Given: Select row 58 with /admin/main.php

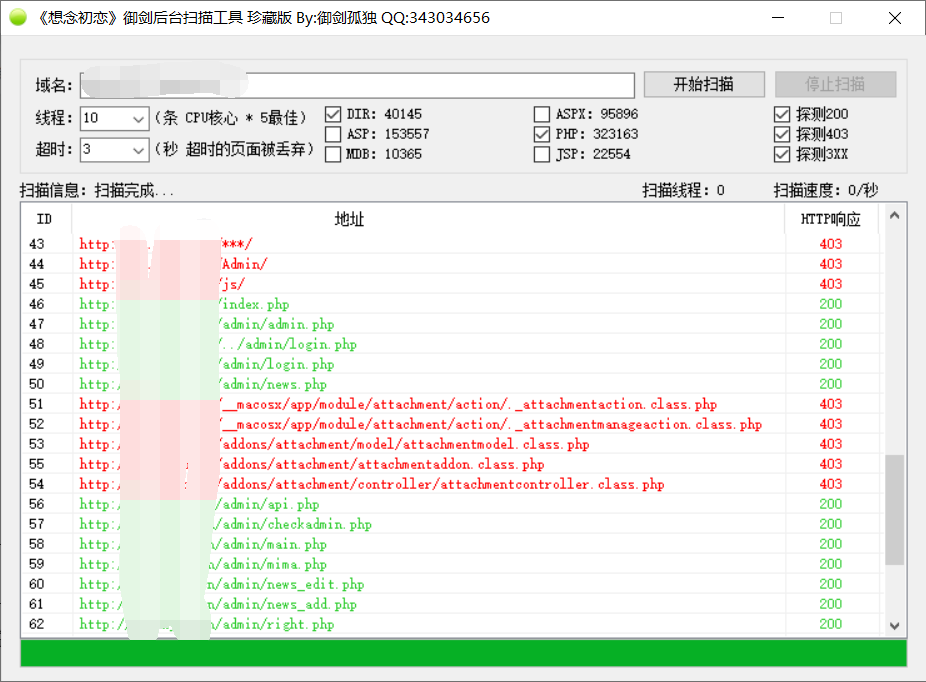Looking at the screenshot, I should 452,545.
